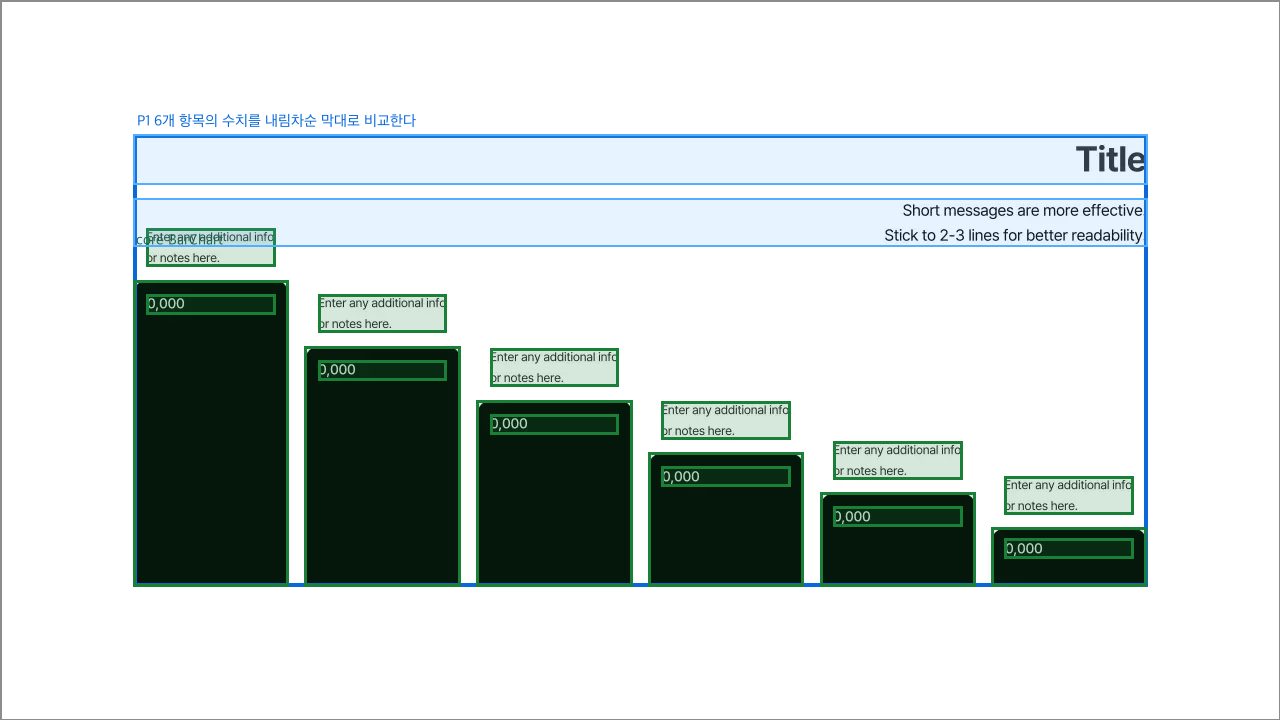Select the notes box above the fourth tallest bar
The width and height of the screenshot is (1280, 720).
(726, 420)
